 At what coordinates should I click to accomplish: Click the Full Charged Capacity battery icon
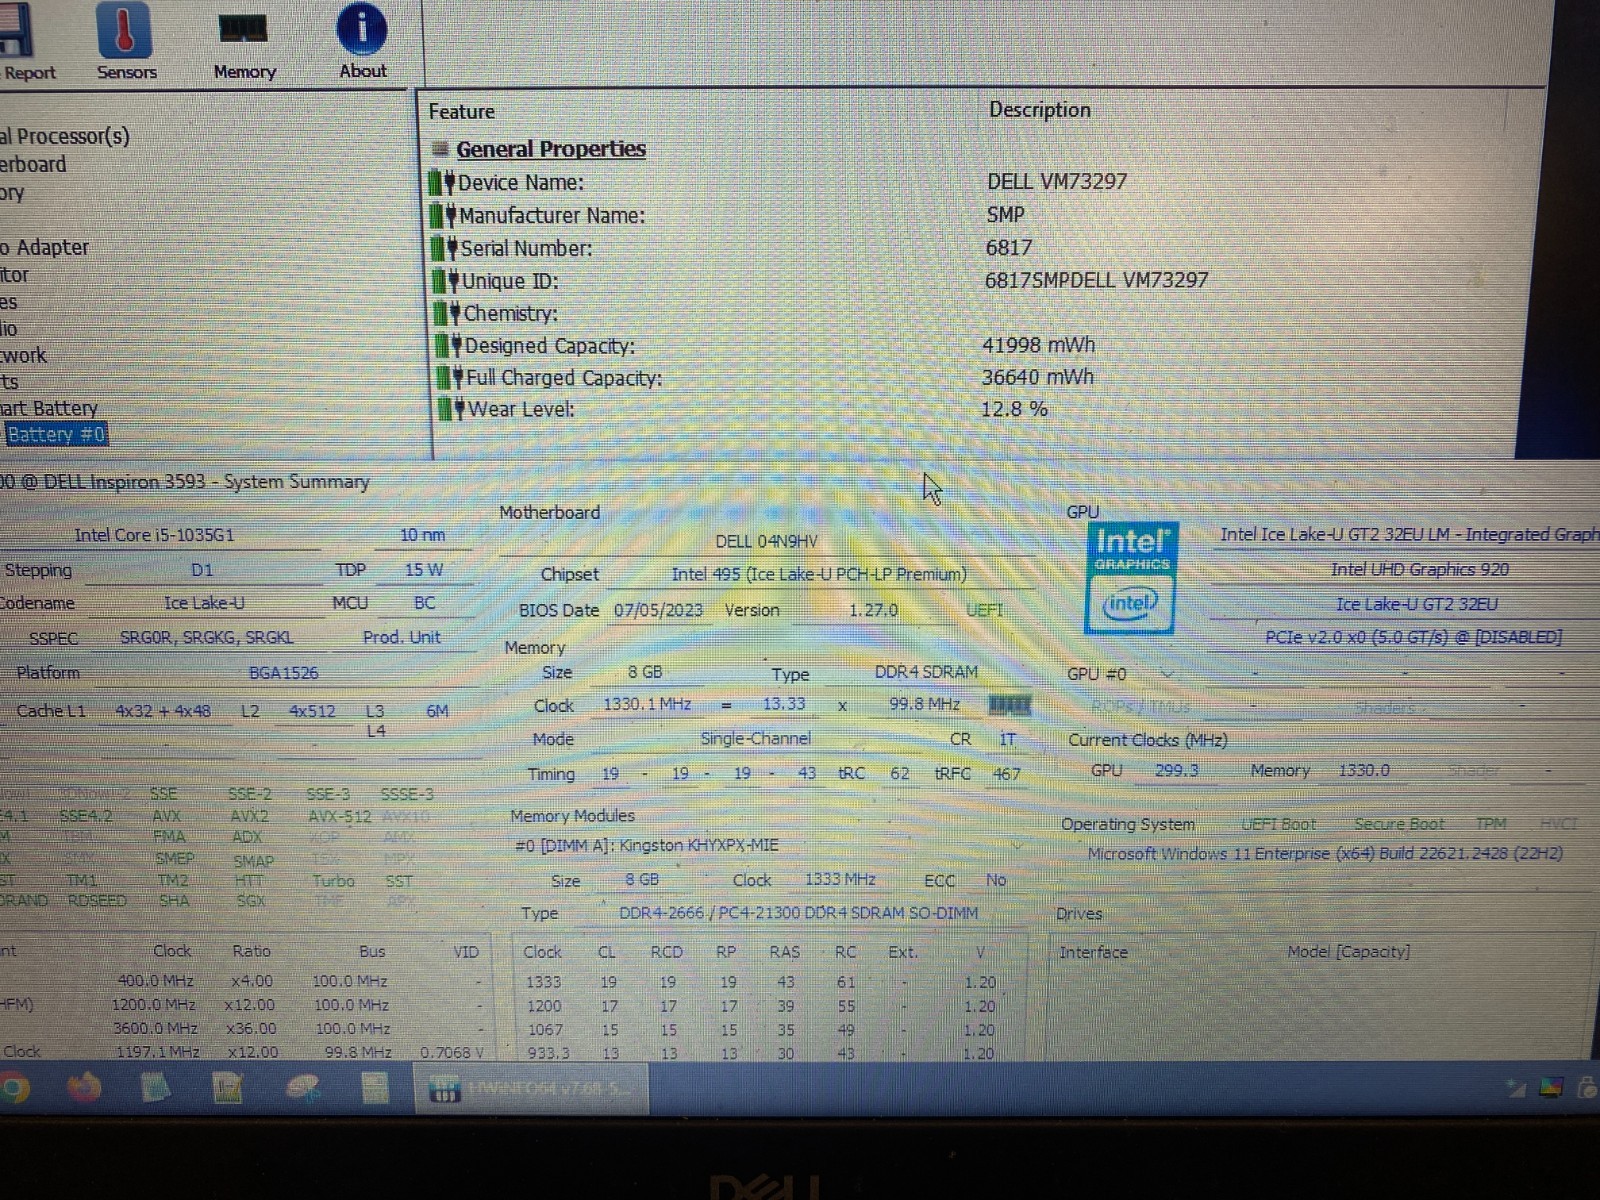[x=451, y=378]
